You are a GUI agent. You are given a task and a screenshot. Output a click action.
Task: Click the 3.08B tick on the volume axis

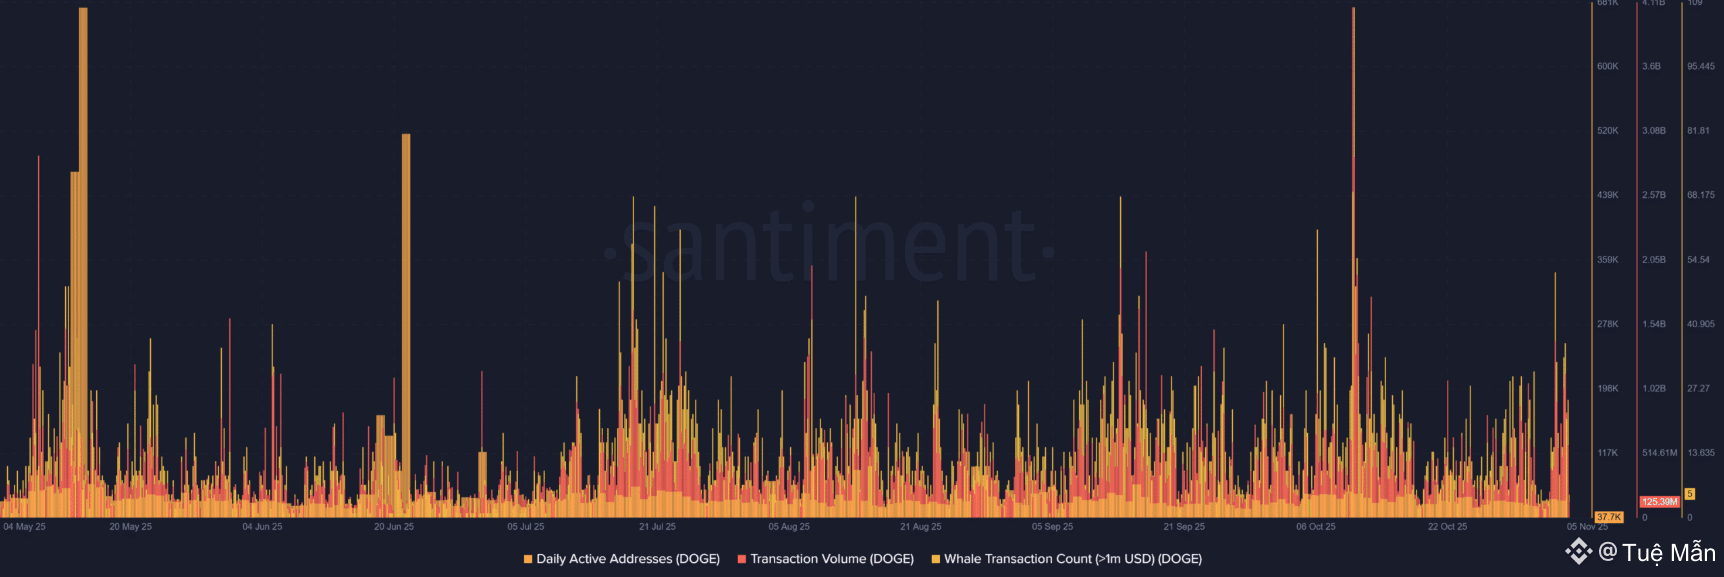point(1654,131)
